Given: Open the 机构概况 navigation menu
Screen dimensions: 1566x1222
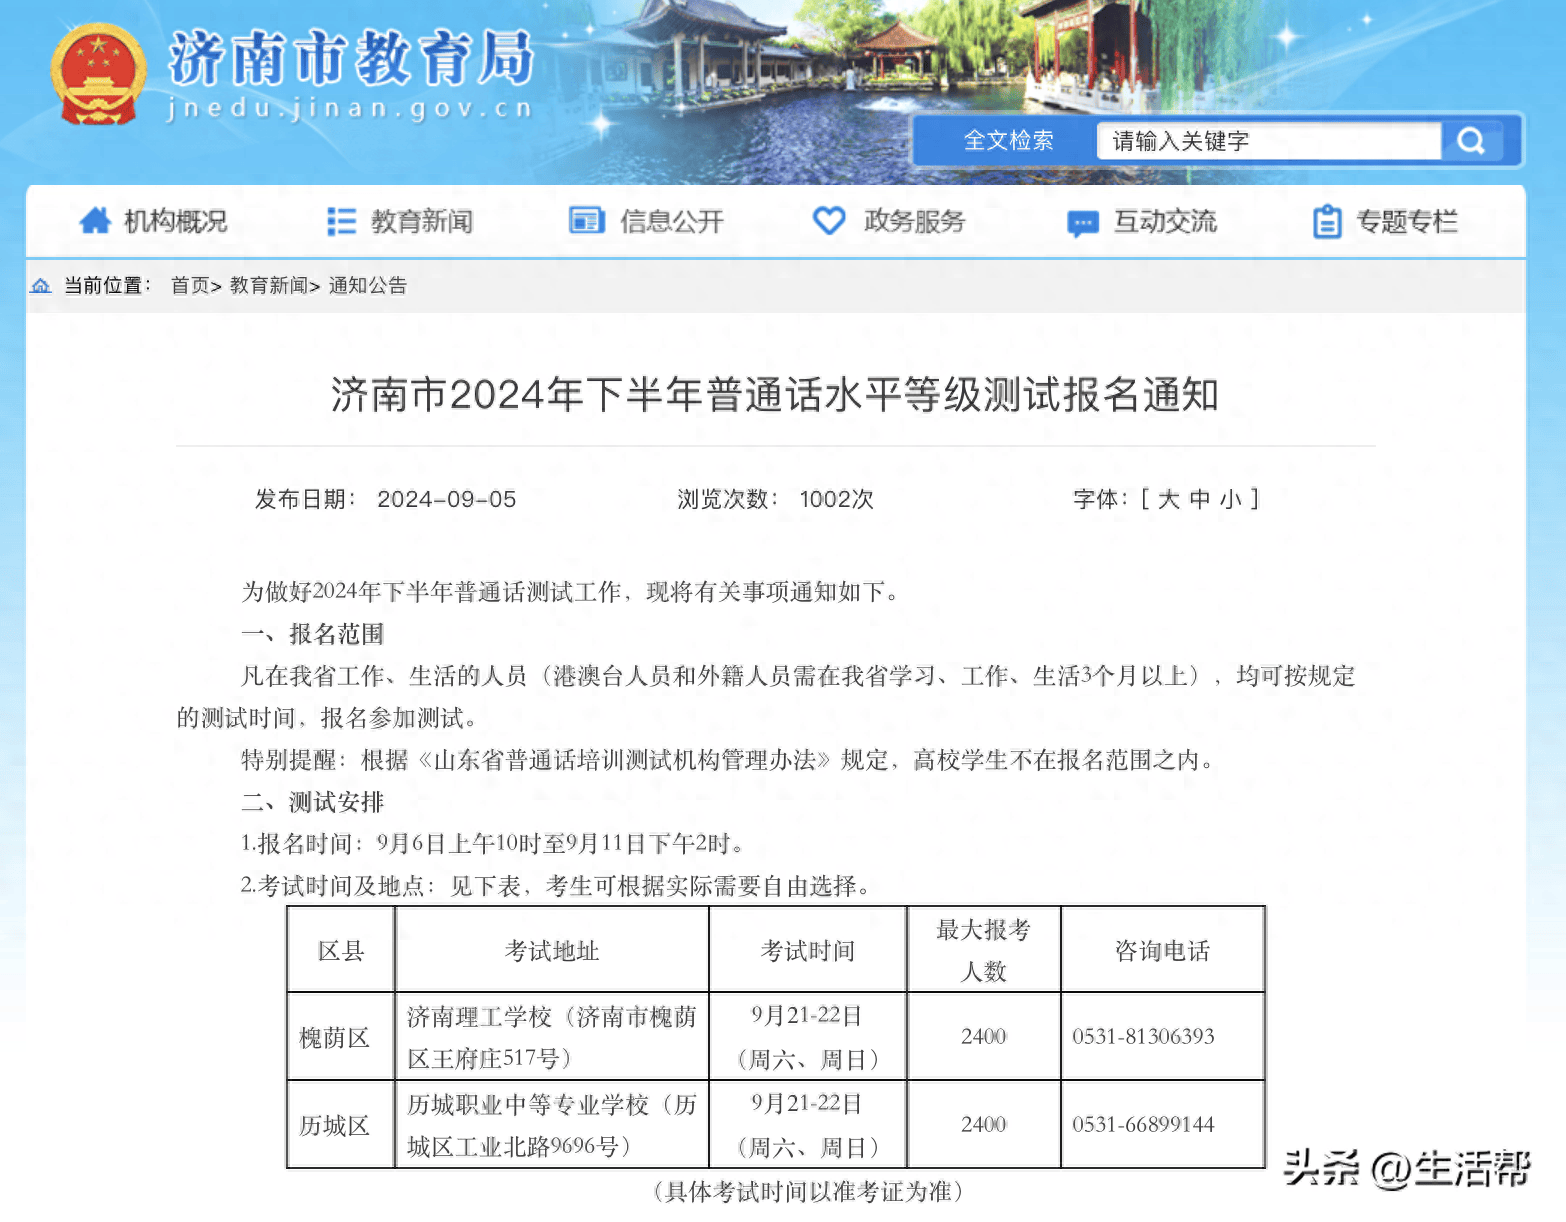Looking at the screenshot, I should [x=175, y=221].
